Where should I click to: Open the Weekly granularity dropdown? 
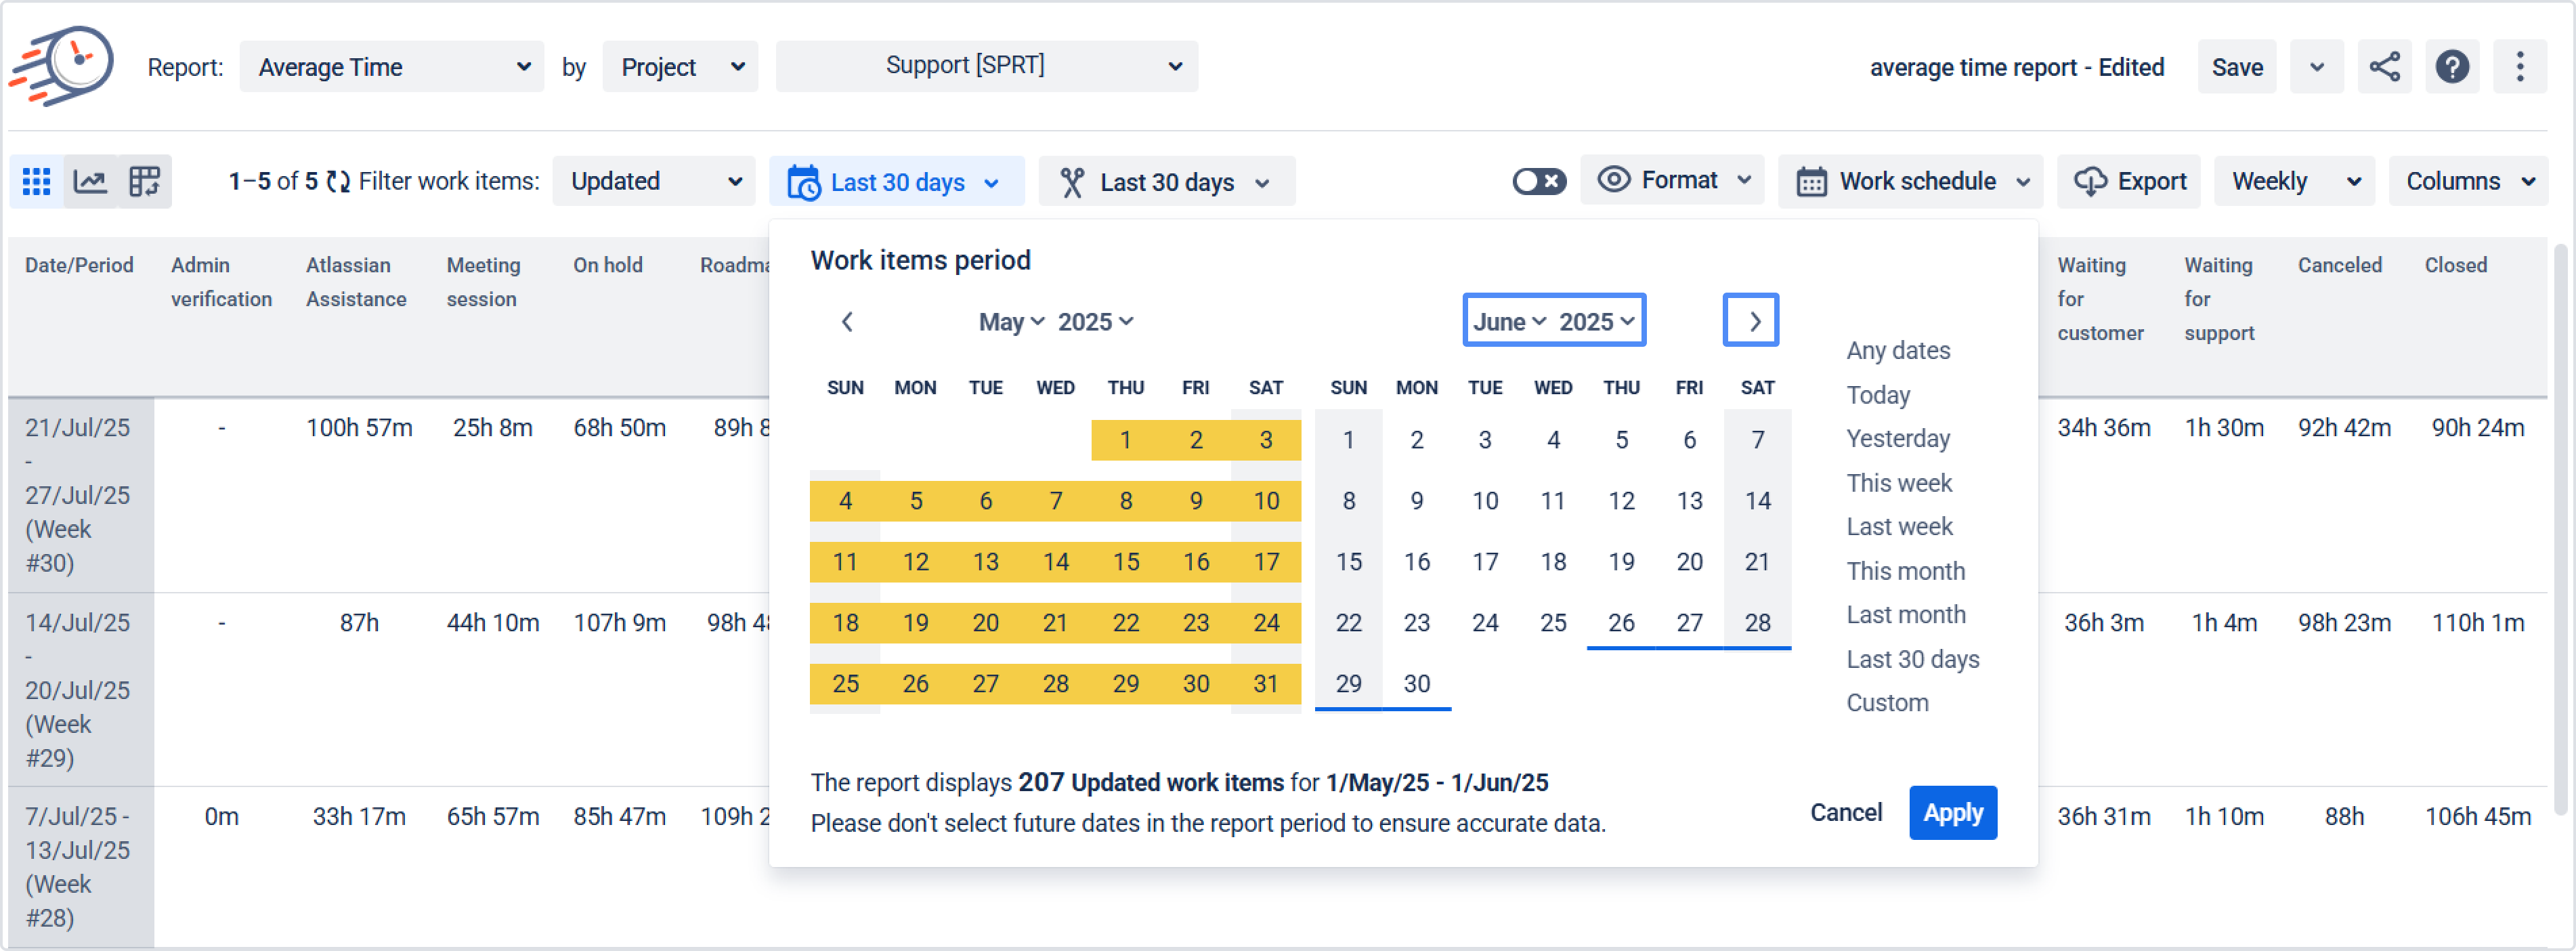2294,181
